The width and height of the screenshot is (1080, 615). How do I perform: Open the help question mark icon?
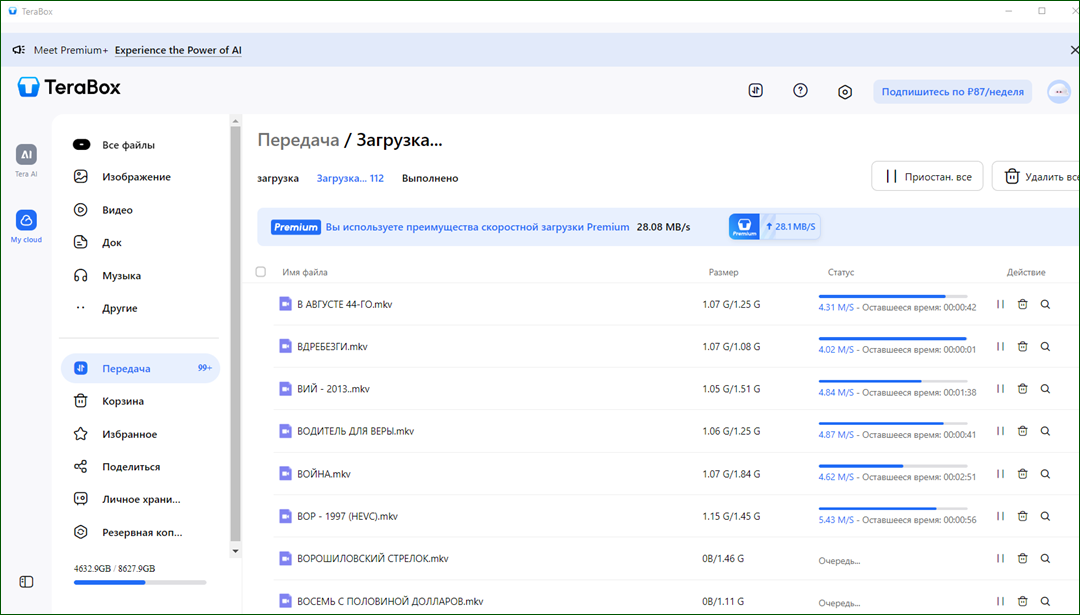[800, 90]
